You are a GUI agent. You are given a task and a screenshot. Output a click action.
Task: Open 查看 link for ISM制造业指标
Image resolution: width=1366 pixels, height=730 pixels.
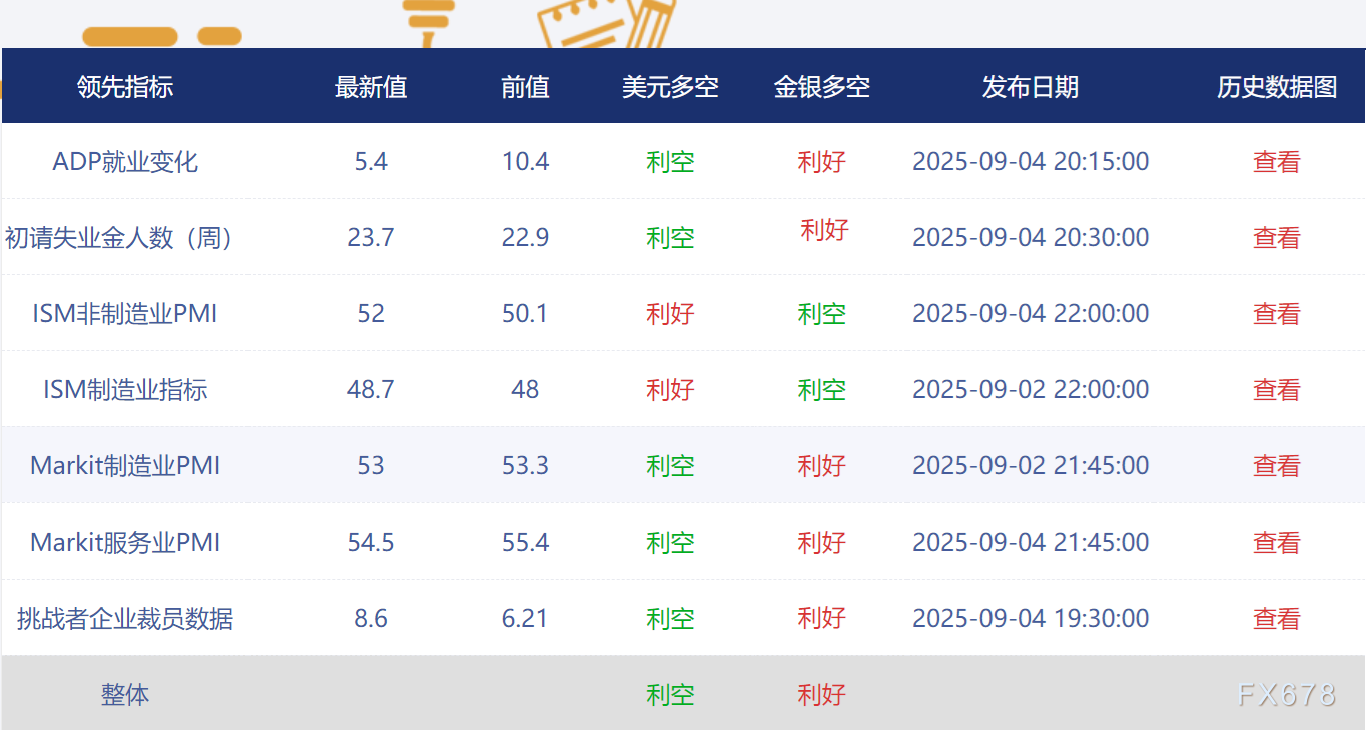[1277, 389]
